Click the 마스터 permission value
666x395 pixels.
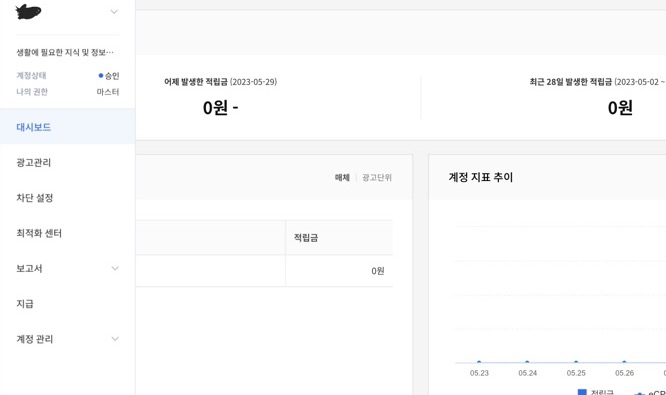(108, 92)
